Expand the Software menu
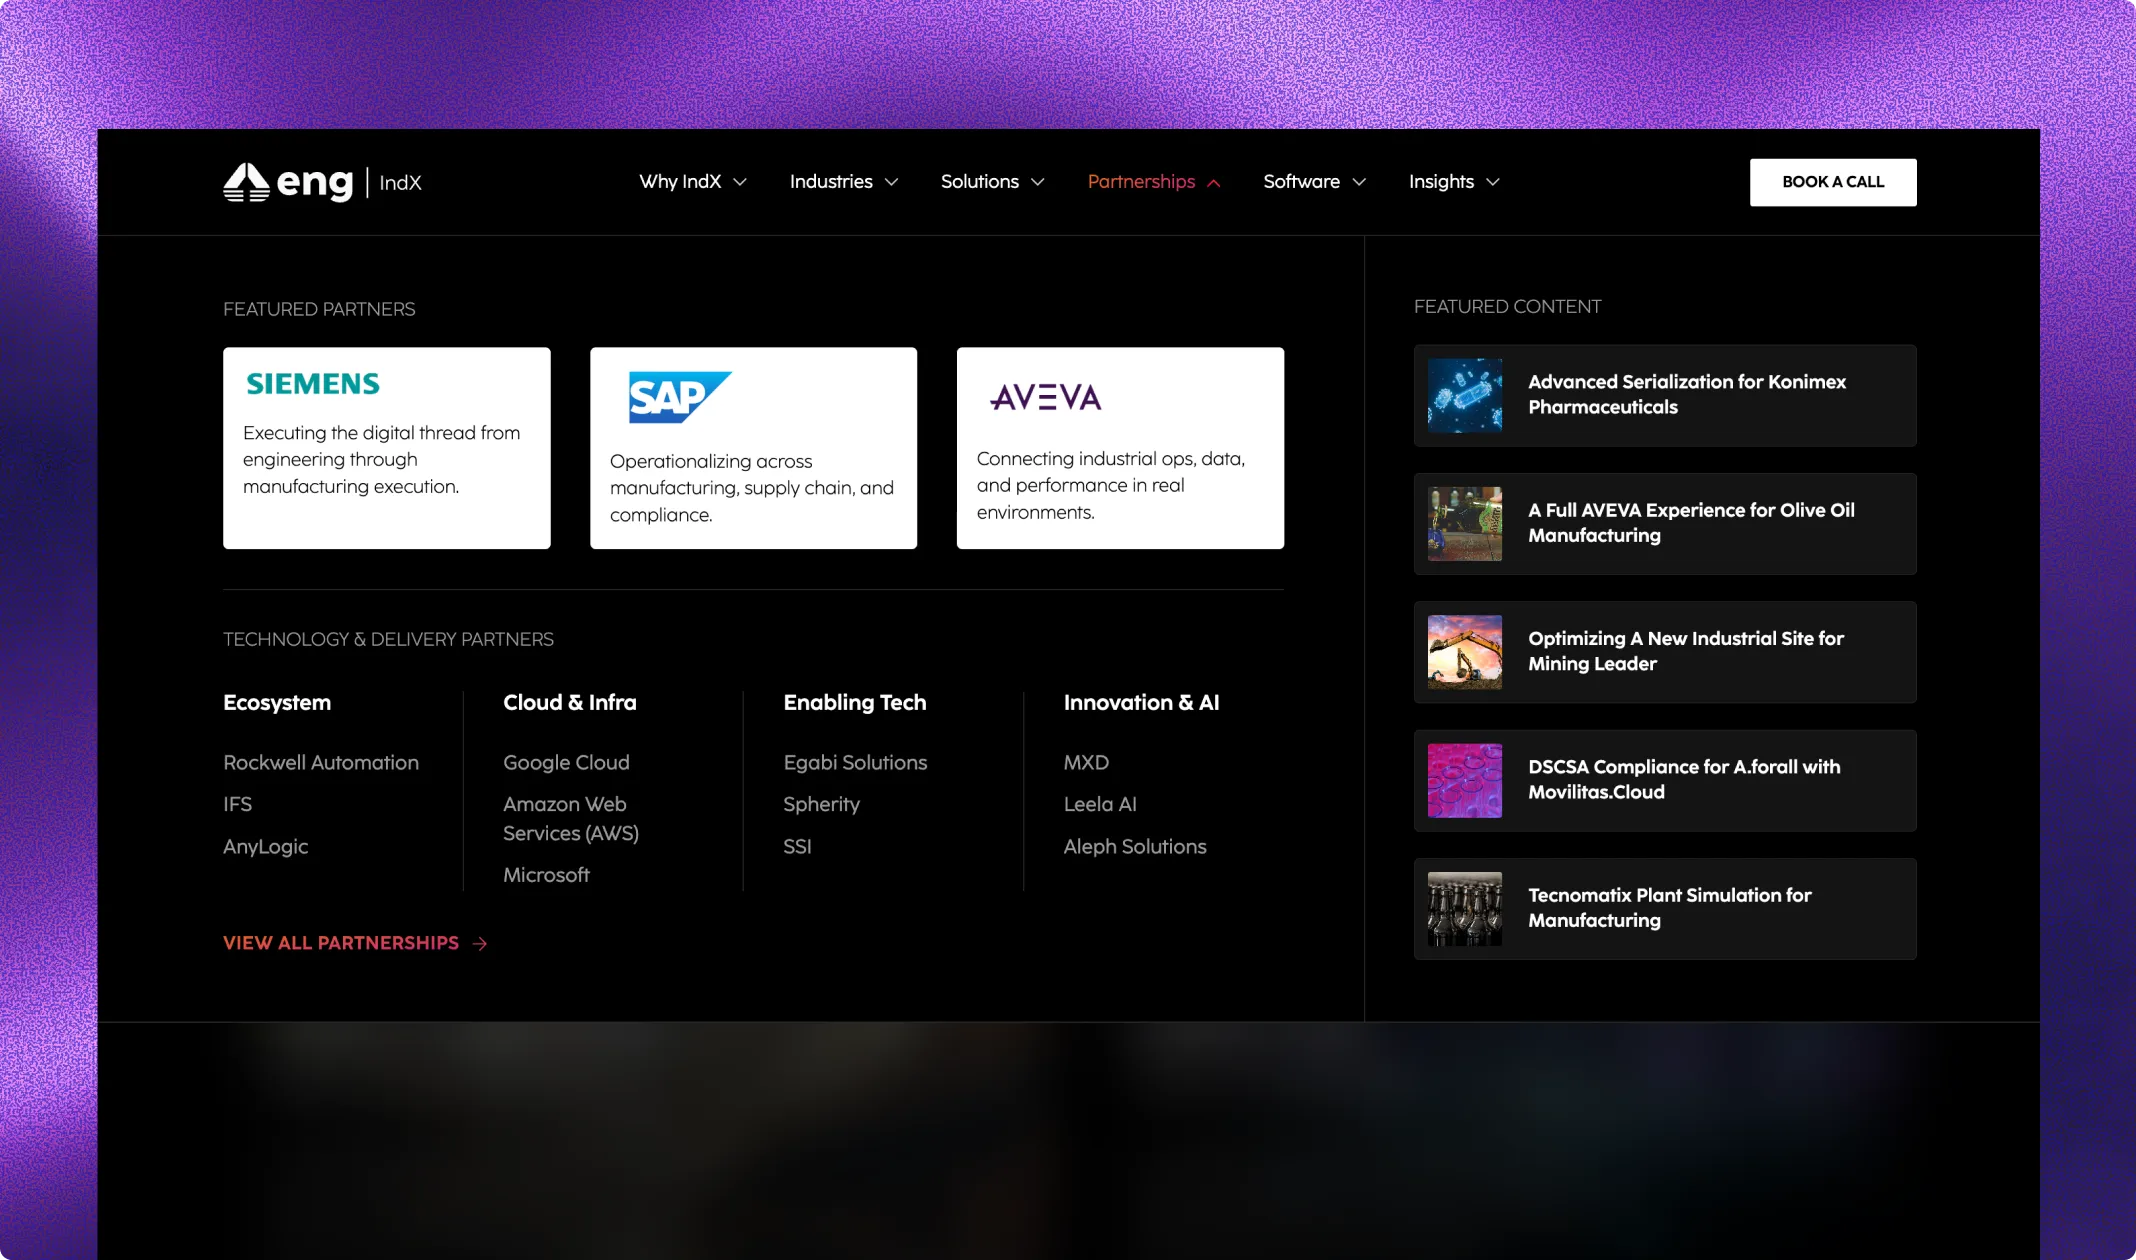The width and height of the screenshot is (2136, 1260). 1313,182
